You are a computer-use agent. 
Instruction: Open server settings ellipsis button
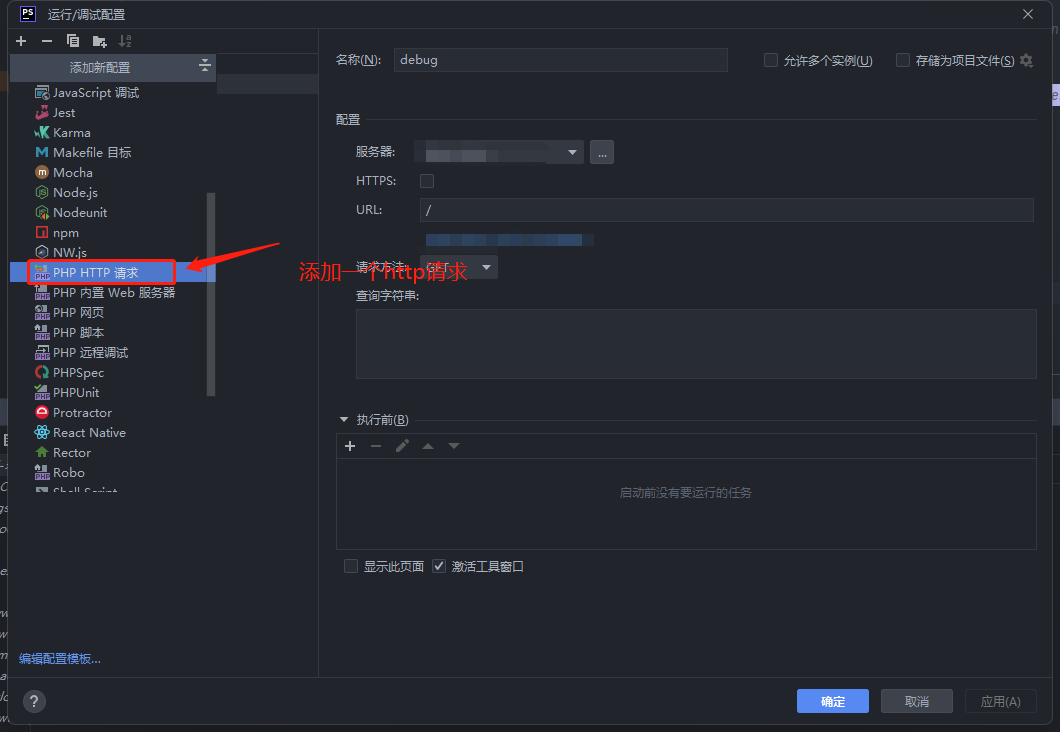click(602, 152)
